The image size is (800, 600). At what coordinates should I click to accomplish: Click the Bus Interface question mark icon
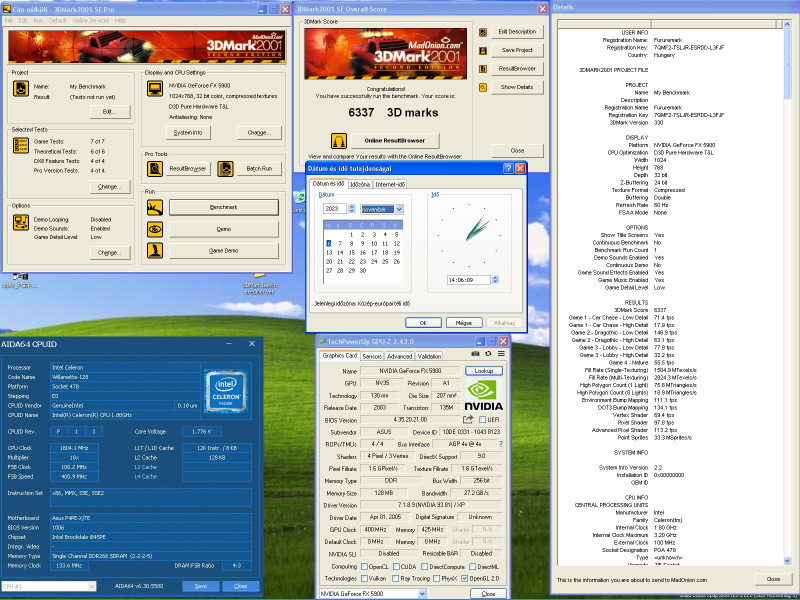click(x=501, y=444)
